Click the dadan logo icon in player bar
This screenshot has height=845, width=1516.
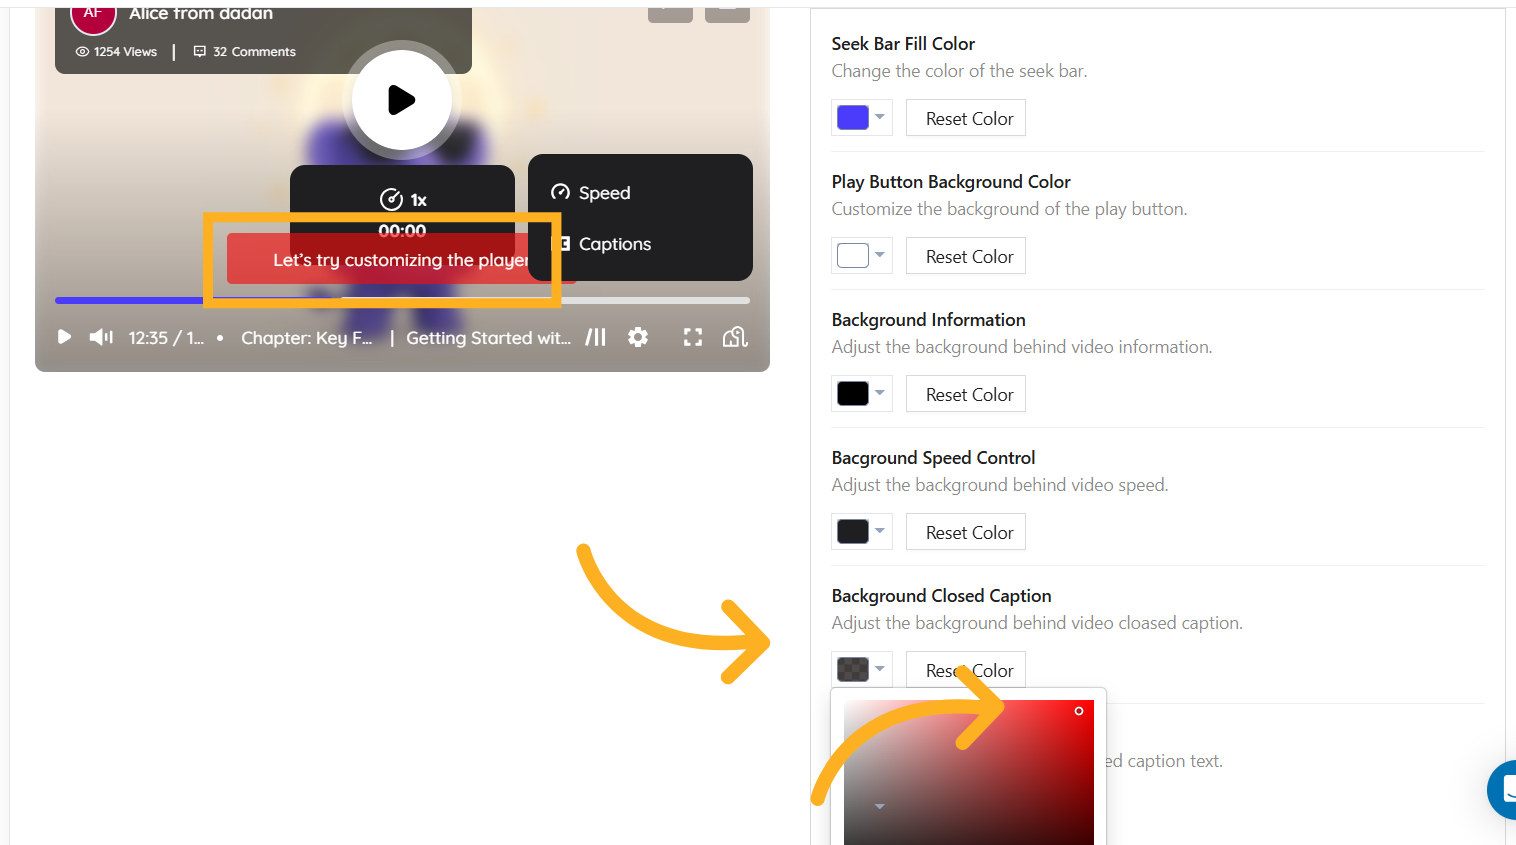coord(735,337)
